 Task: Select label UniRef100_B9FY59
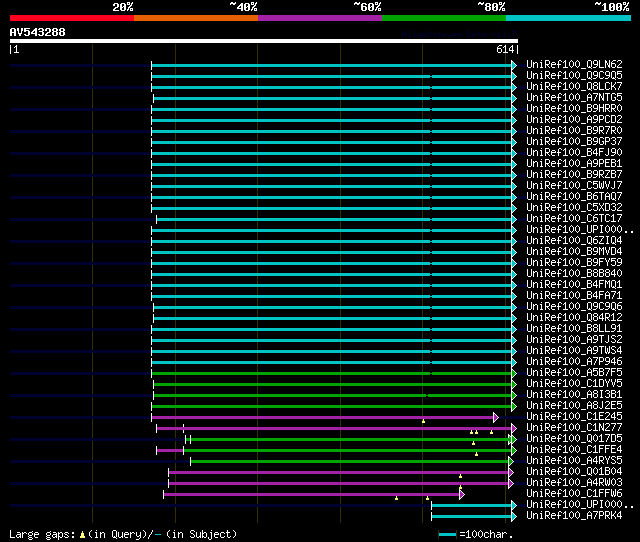point(574,263)
